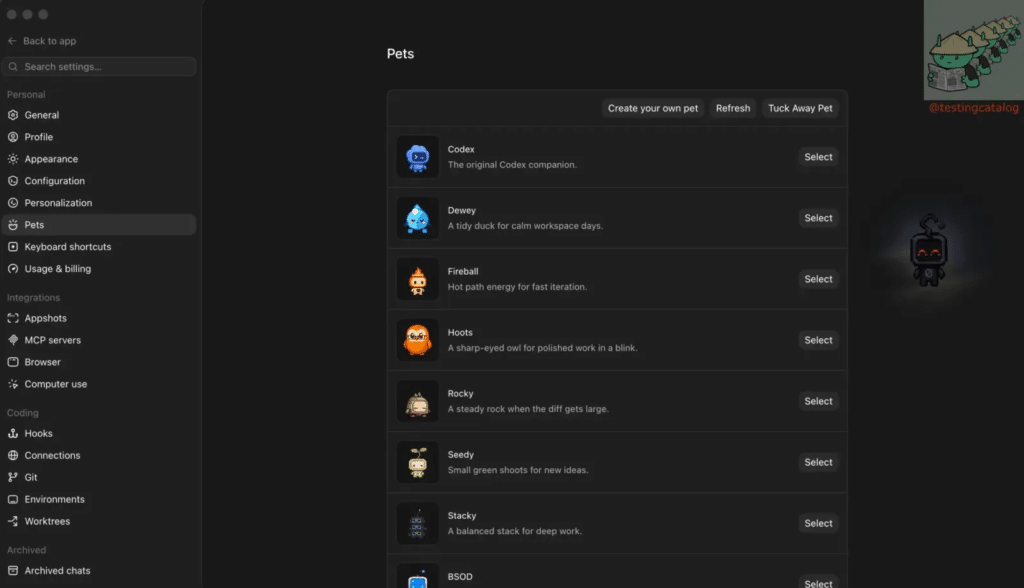Click 'A steady rock when the diff gets large.'
This screenshot has height=588, width=1024.
[528, 409]
